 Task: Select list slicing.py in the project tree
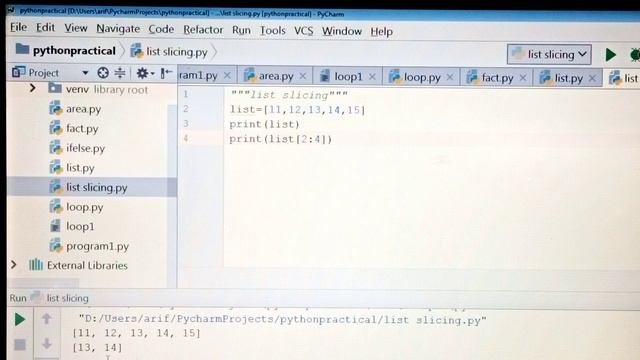[91, 187]
